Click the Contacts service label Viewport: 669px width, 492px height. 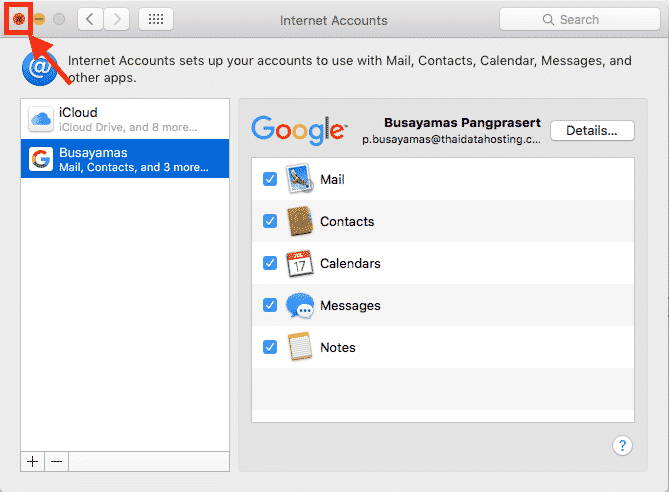[x=347, y=221]
